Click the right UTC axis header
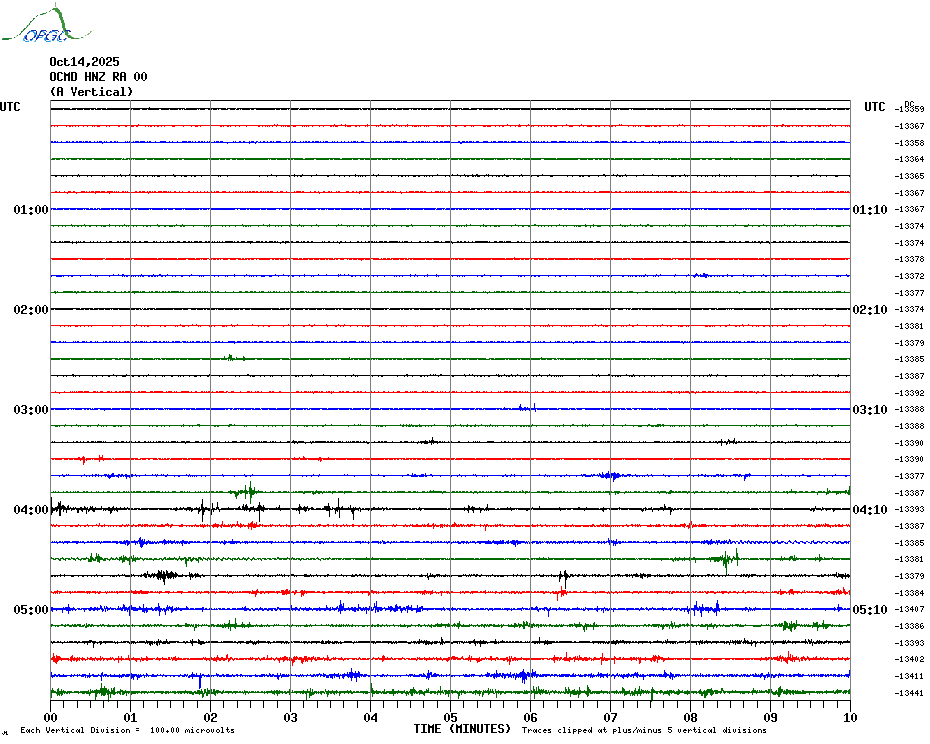The height and width of the screenshot is (744, 930). tap(874, 107)
